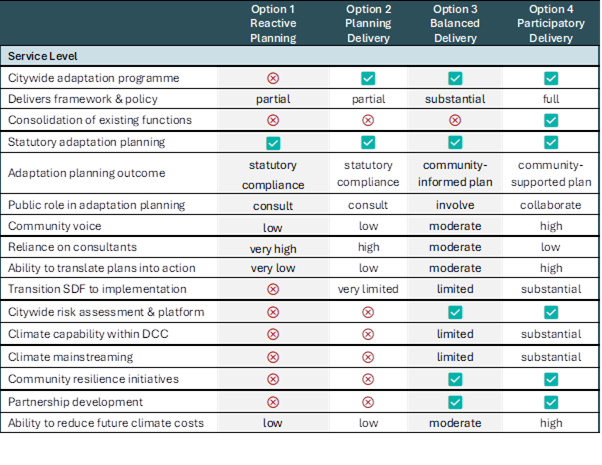Click Option 3 cross for Consolidation of existing functions
This screenshot has width=602, height=465.
[x=455, y=120]
